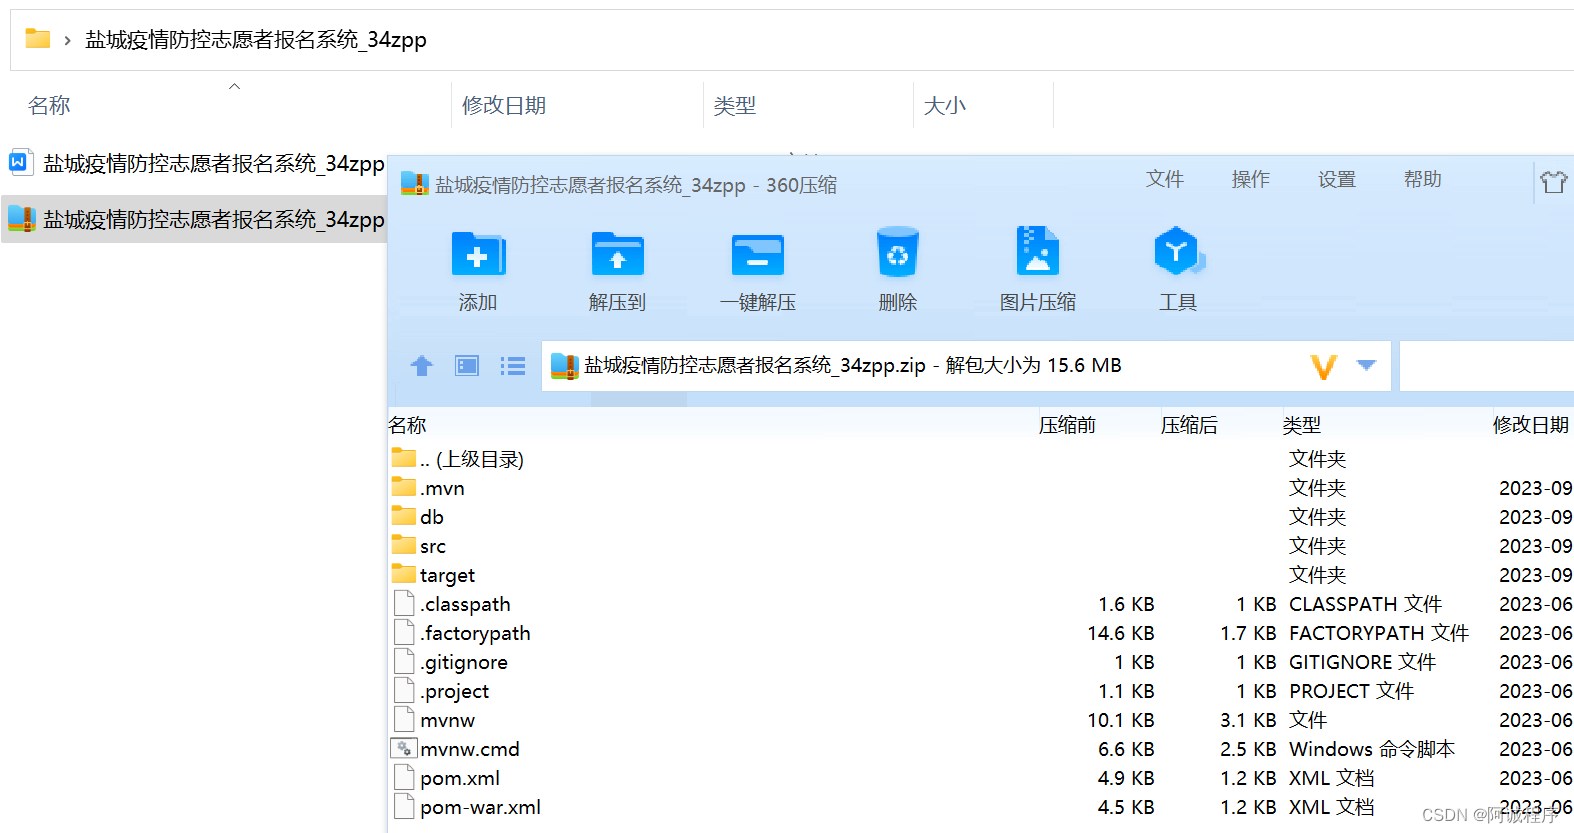The image size is (1574, 833).
Task: Click the 10.1 KB size cell
Action: tap(1121, 720)
